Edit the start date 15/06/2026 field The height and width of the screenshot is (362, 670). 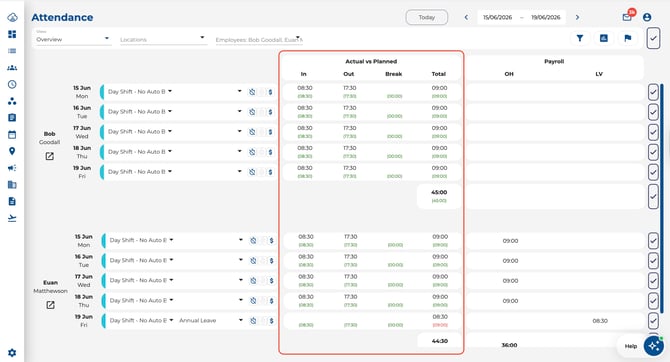tap(497, 17)
